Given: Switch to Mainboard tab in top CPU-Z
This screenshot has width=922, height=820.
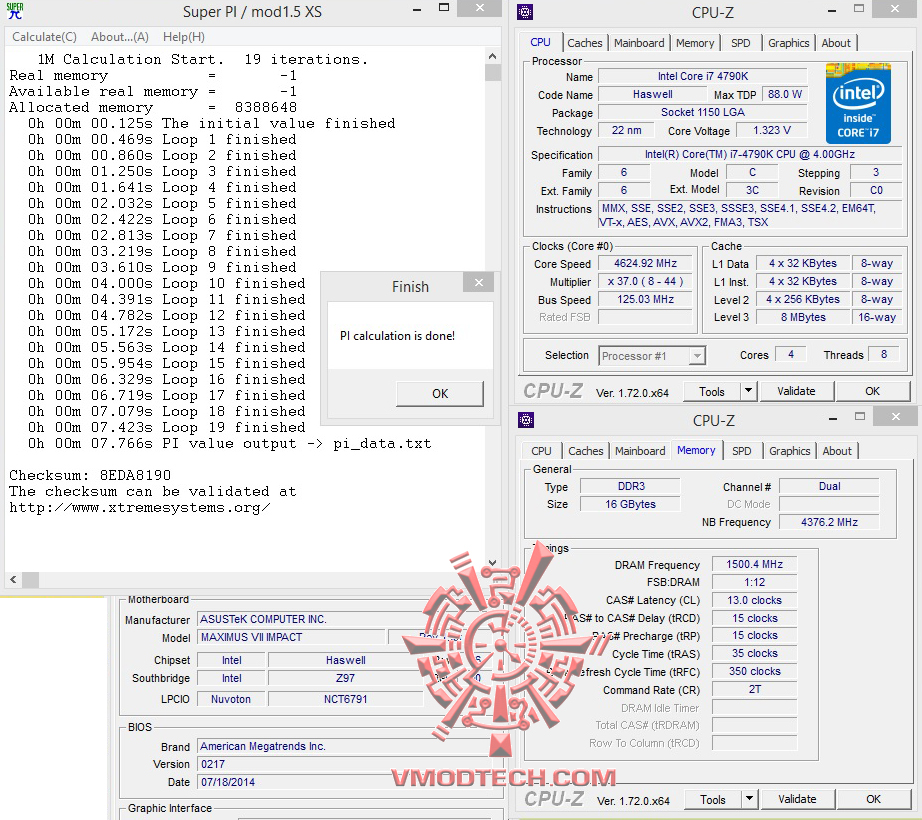Looking at the screenshot, I should click(639, 43).
